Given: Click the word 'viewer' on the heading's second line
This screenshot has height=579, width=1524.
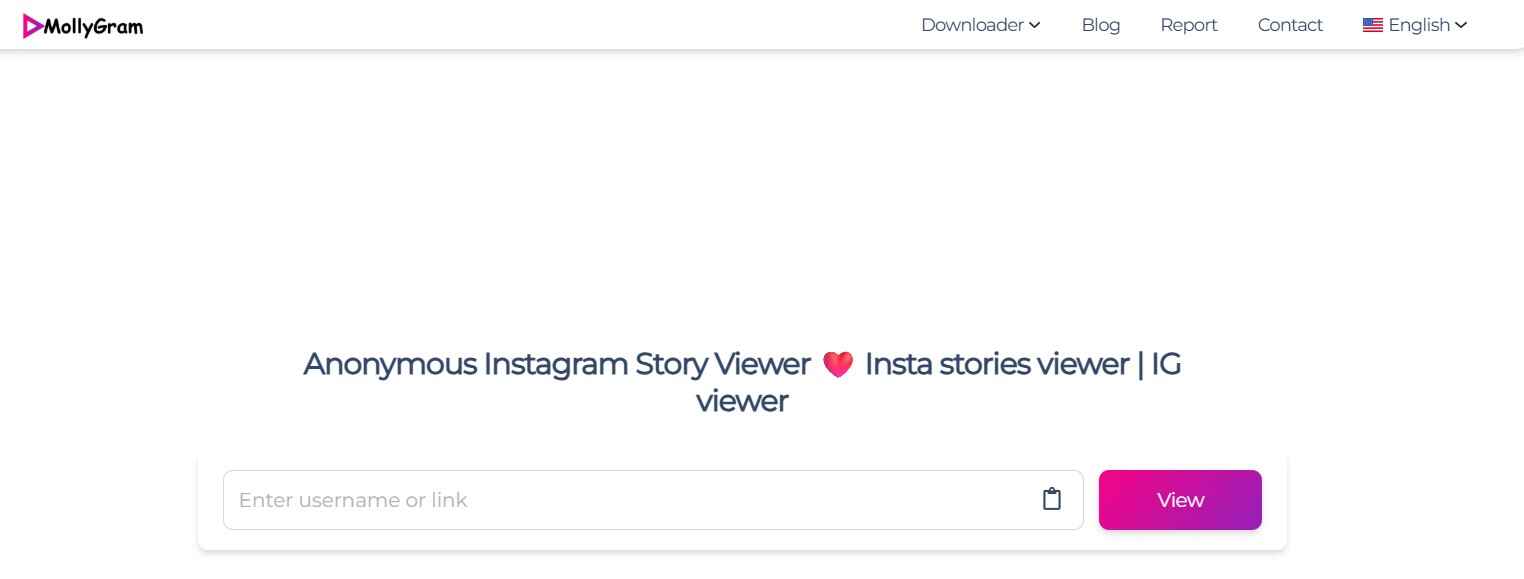Looking at the screenshot, I should click(741, 401).
